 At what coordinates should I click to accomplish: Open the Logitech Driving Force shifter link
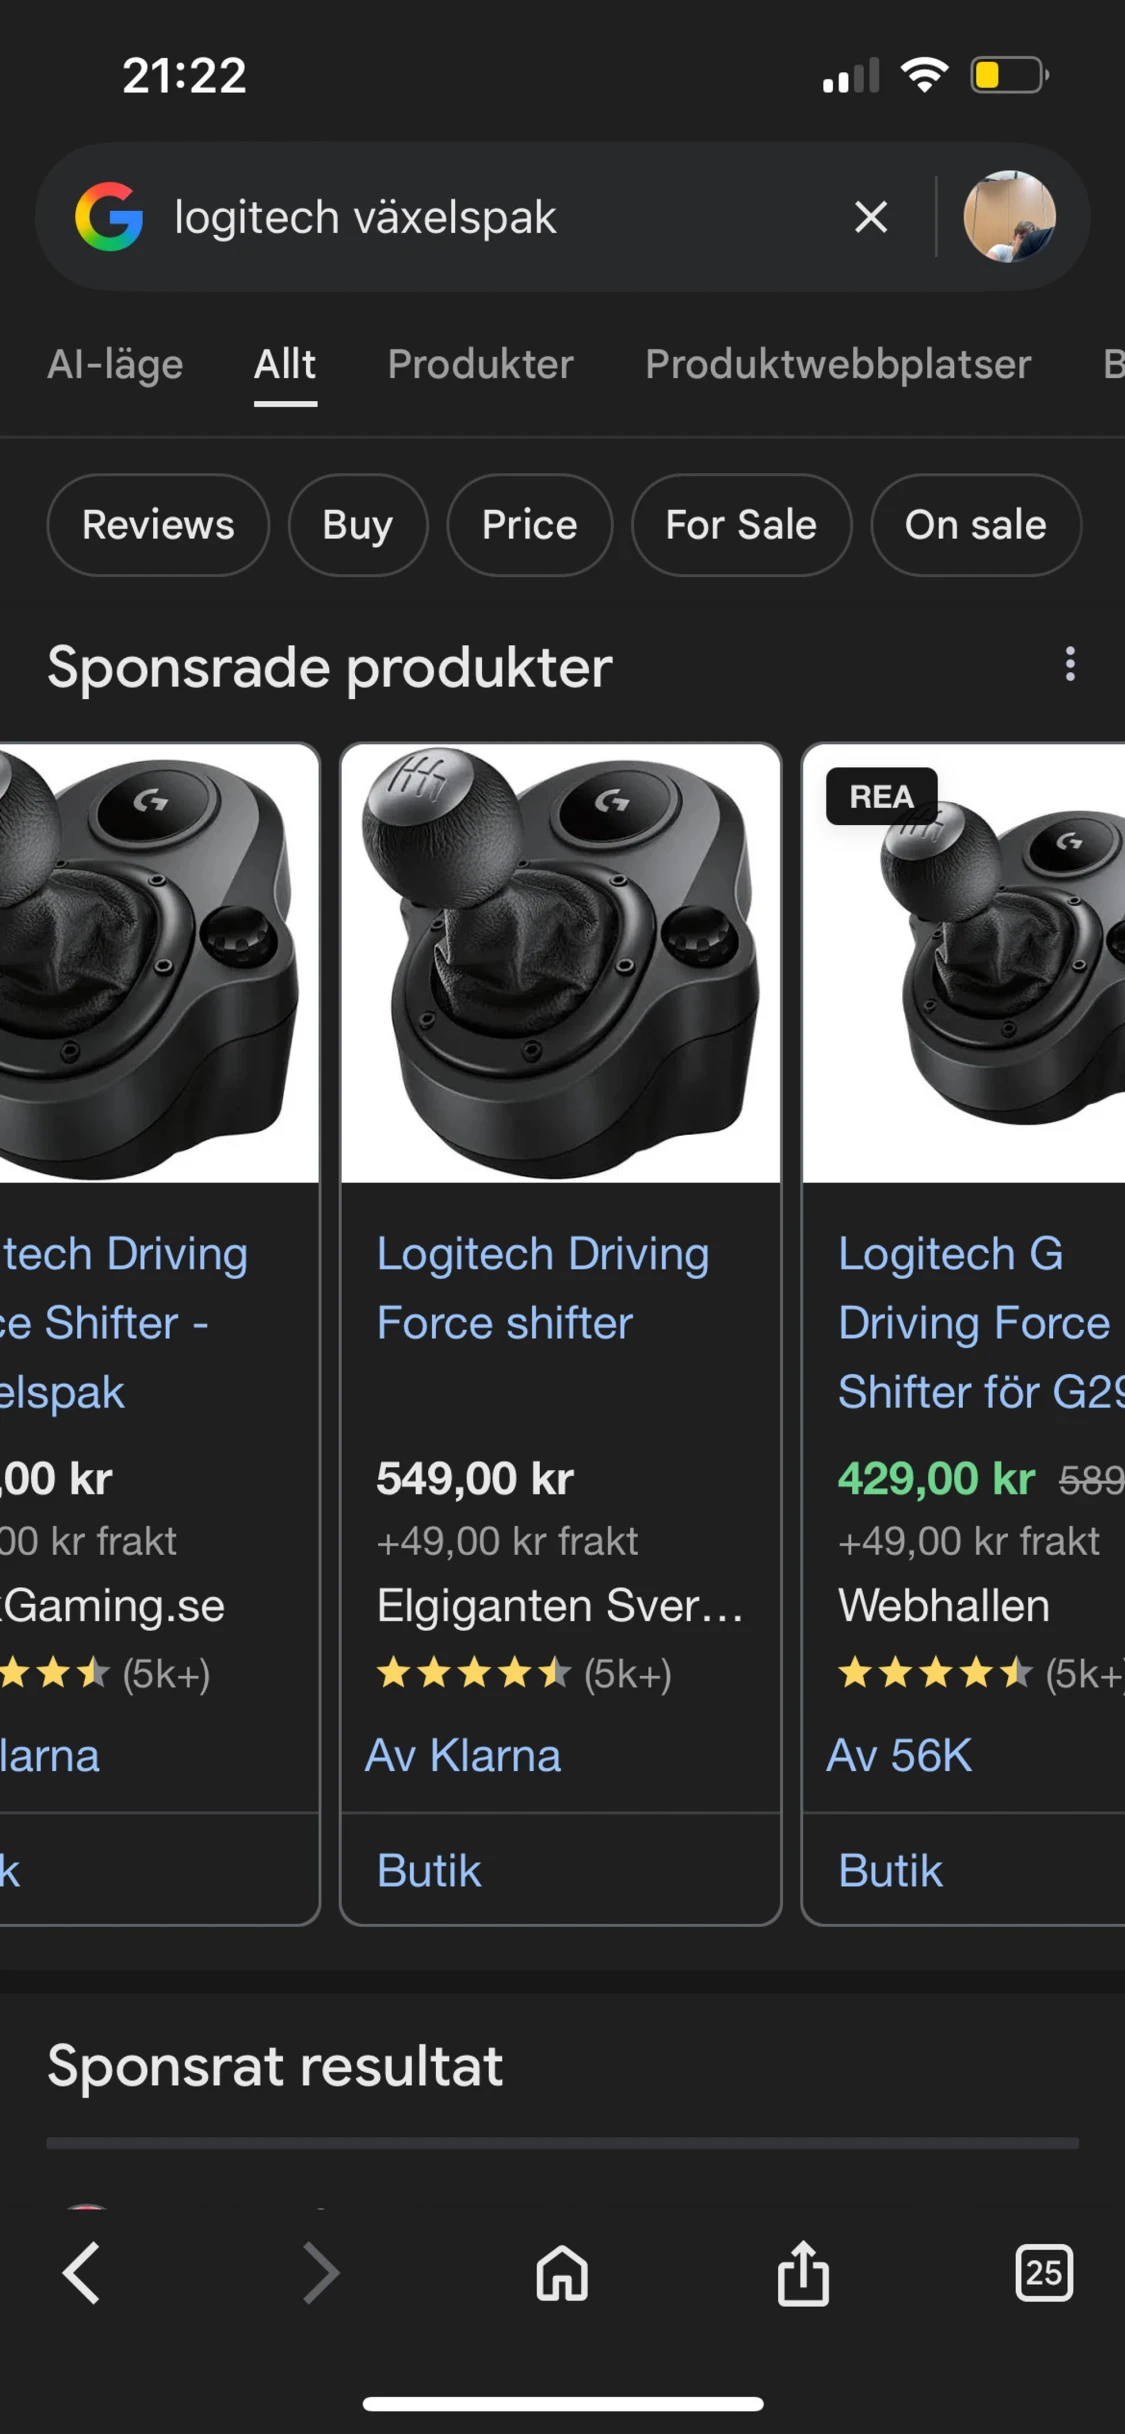[543, 1288]
